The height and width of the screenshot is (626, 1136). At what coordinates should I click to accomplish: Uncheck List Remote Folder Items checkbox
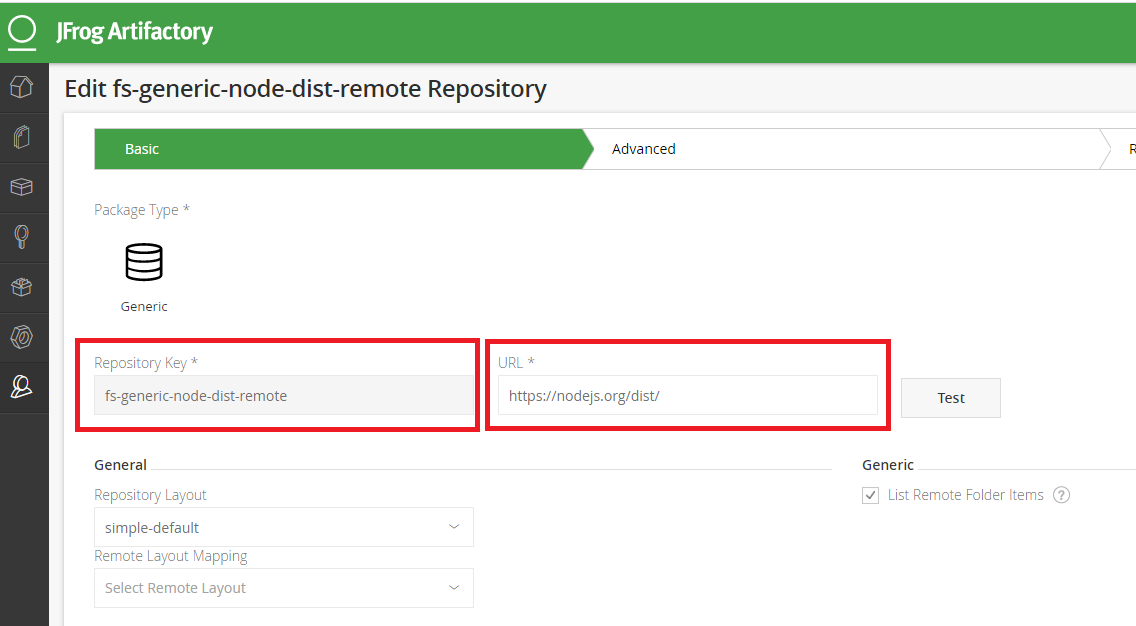pos(871,496)
